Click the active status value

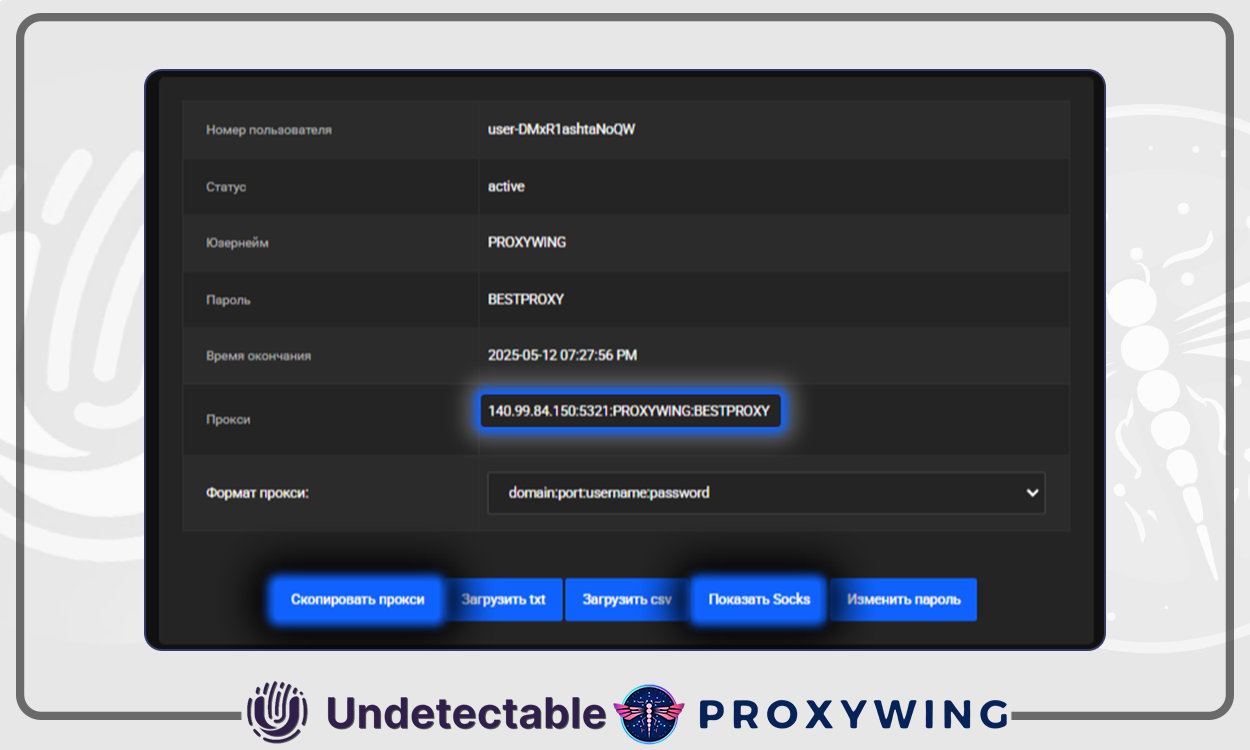click(506, 186)
